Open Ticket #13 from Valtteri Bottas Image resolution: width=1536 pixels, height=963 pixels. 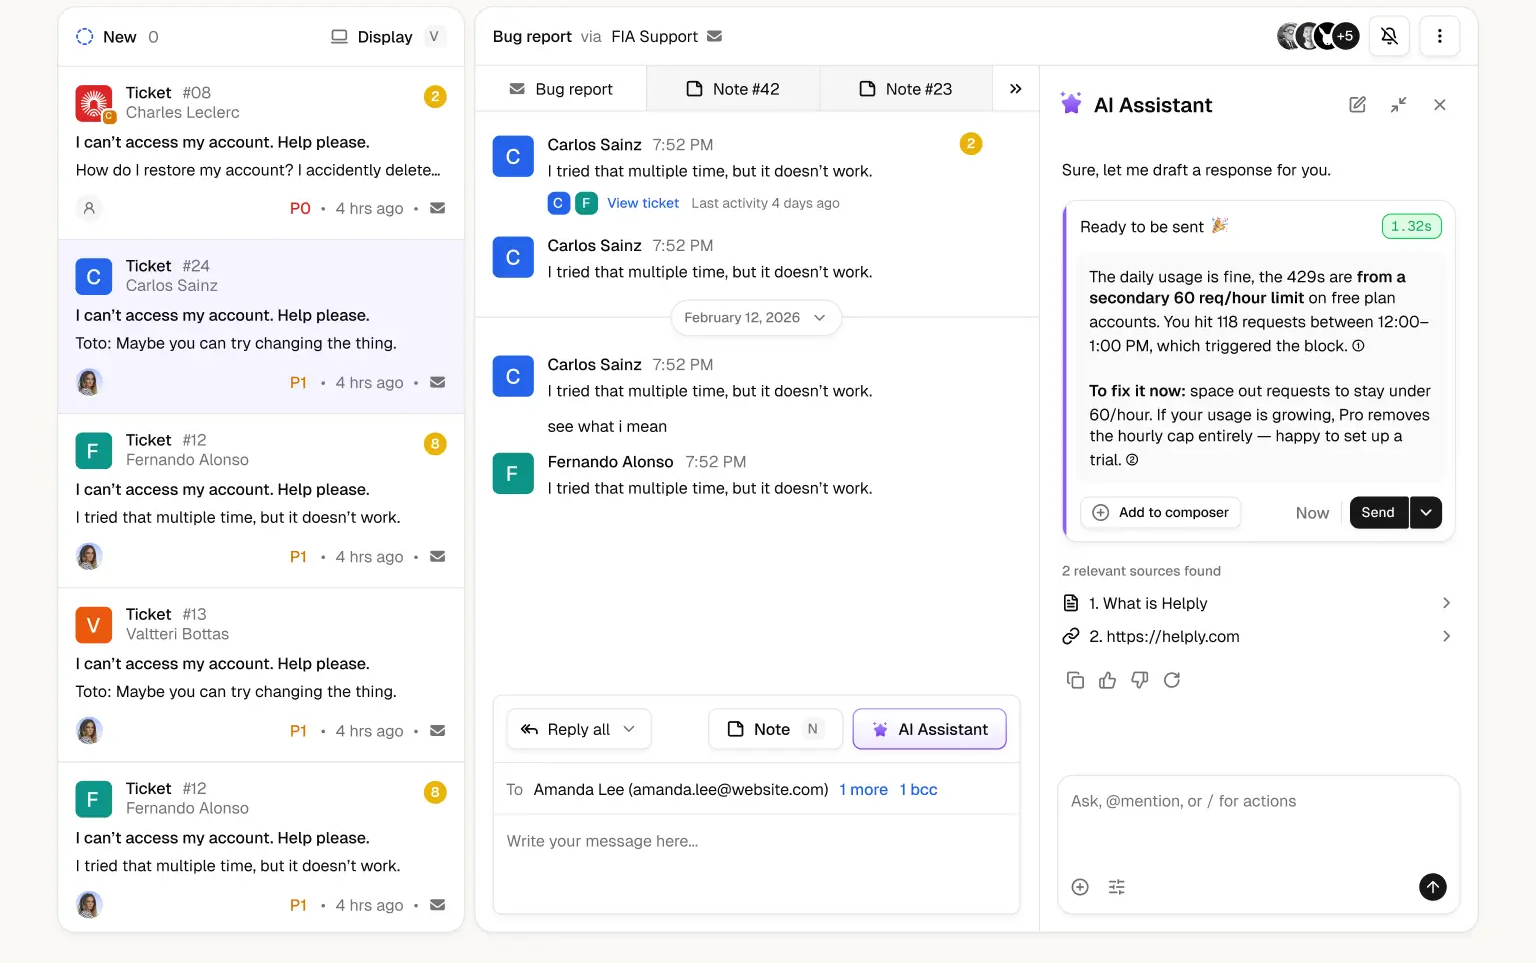point(261,675)
